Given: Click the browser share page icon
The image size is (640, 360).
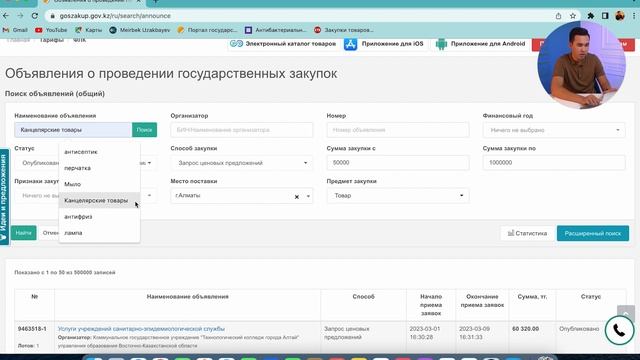Looking at the screenshot, I should tap(558, 16).
